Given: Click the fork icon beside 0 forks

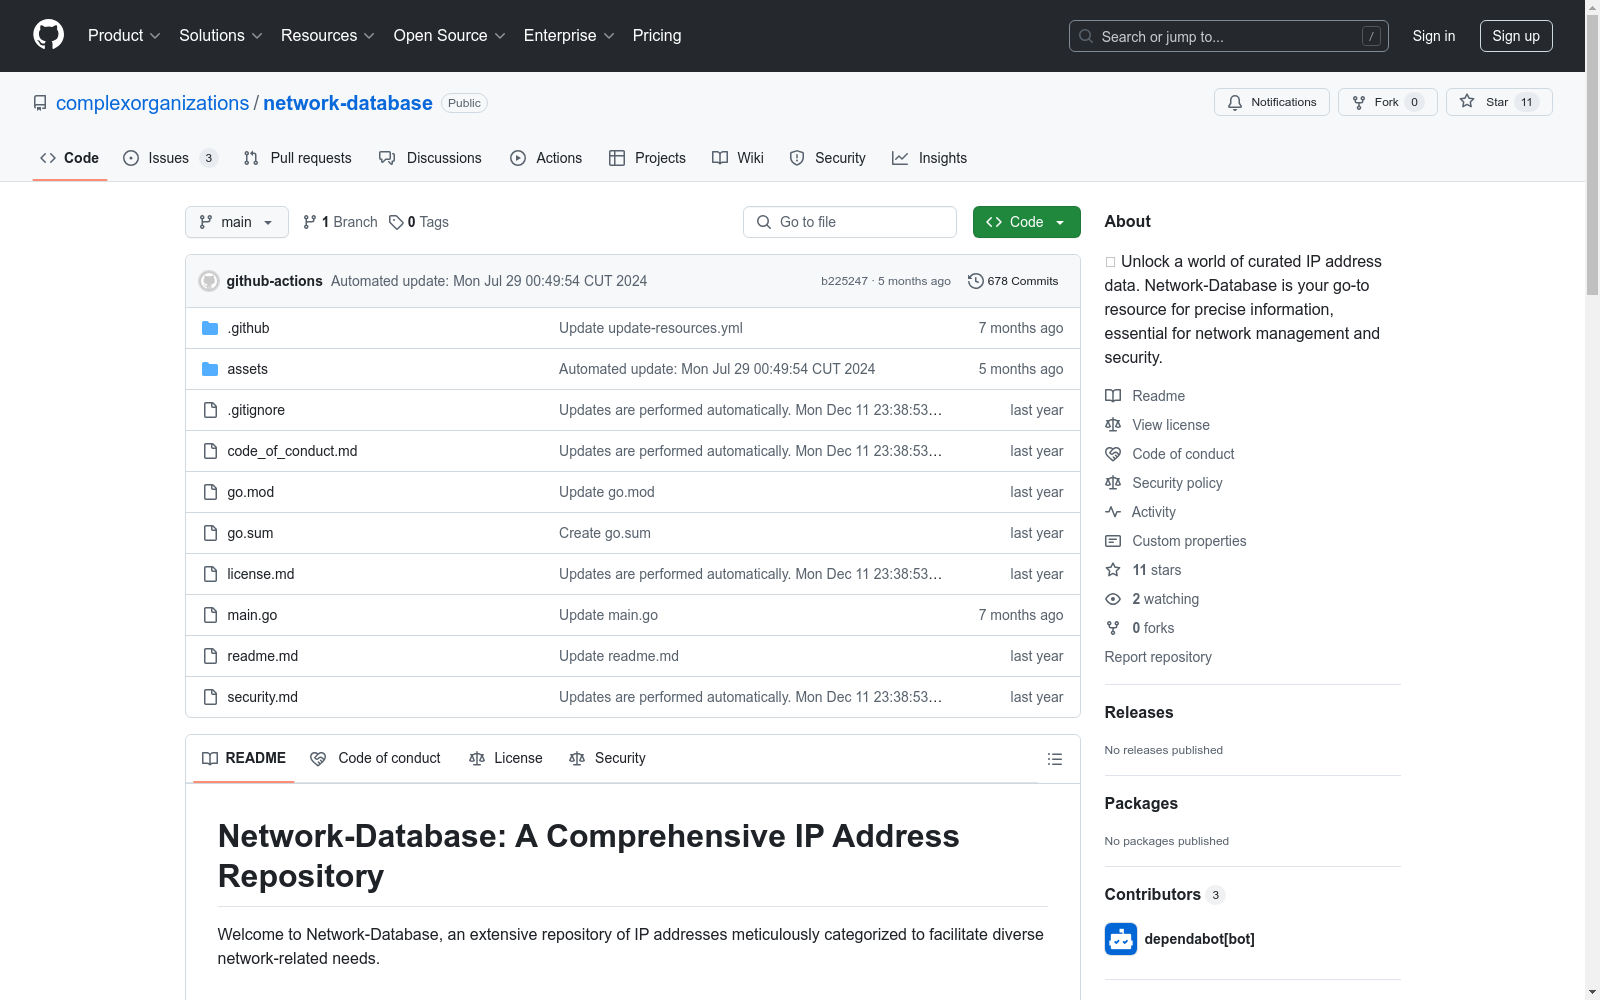Looking at the screenshot, I should [1113, 628].
